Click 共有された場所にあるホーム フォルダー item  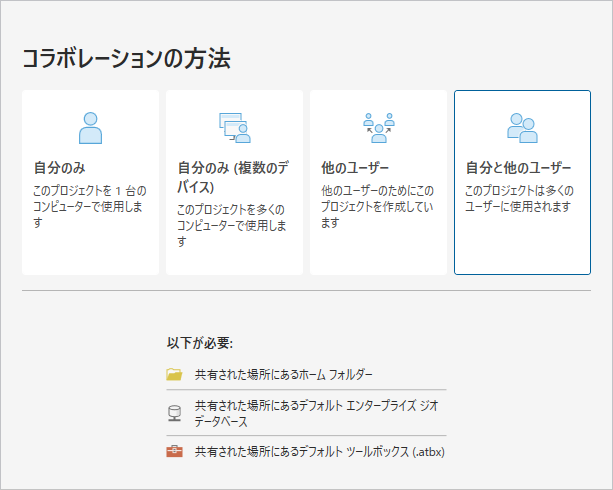283,375
